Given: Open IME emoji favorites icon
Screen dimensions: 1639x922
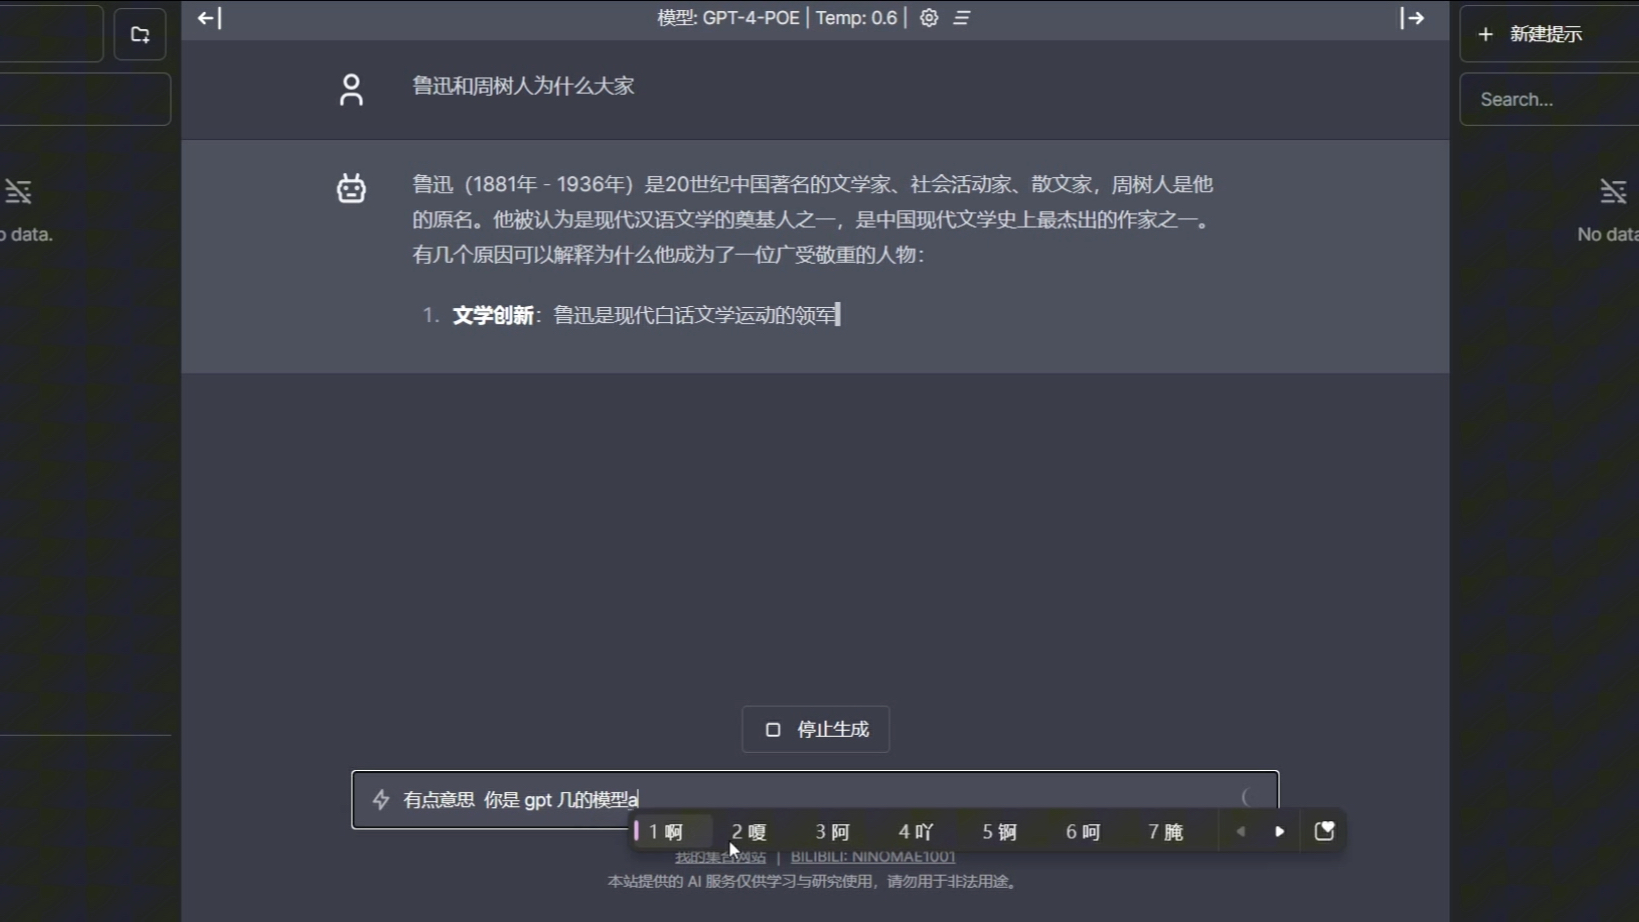Looking at the screenshot, I should 1324,831.
